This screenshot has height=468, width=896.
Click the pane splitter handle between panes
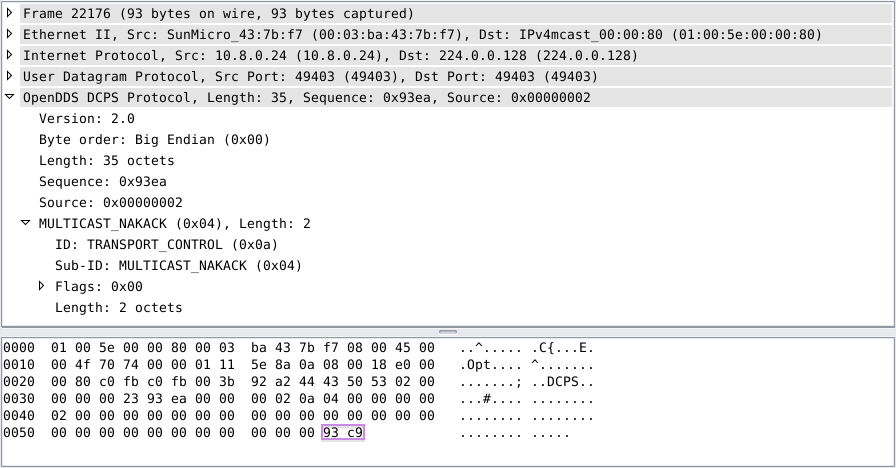pyautogui.click(x=448, y=331)
